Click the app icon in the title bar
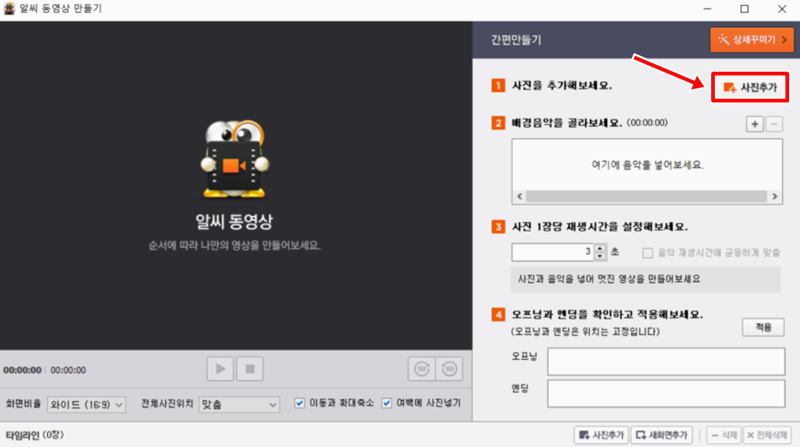This screenshot has width=800, height=447. [9, 9]
